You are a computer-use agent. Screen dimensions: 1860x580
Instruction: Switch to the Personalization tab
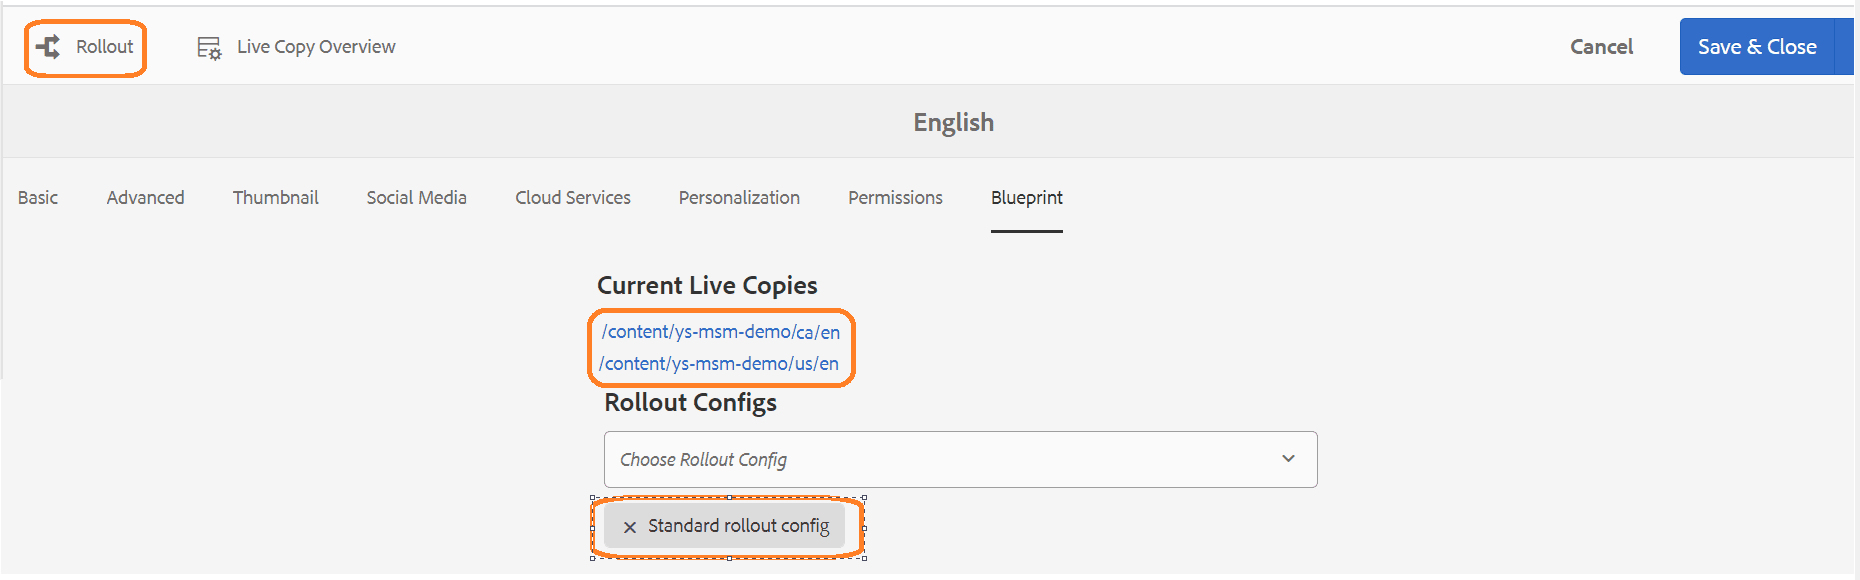pyautogui.click(x=739, y=198)
